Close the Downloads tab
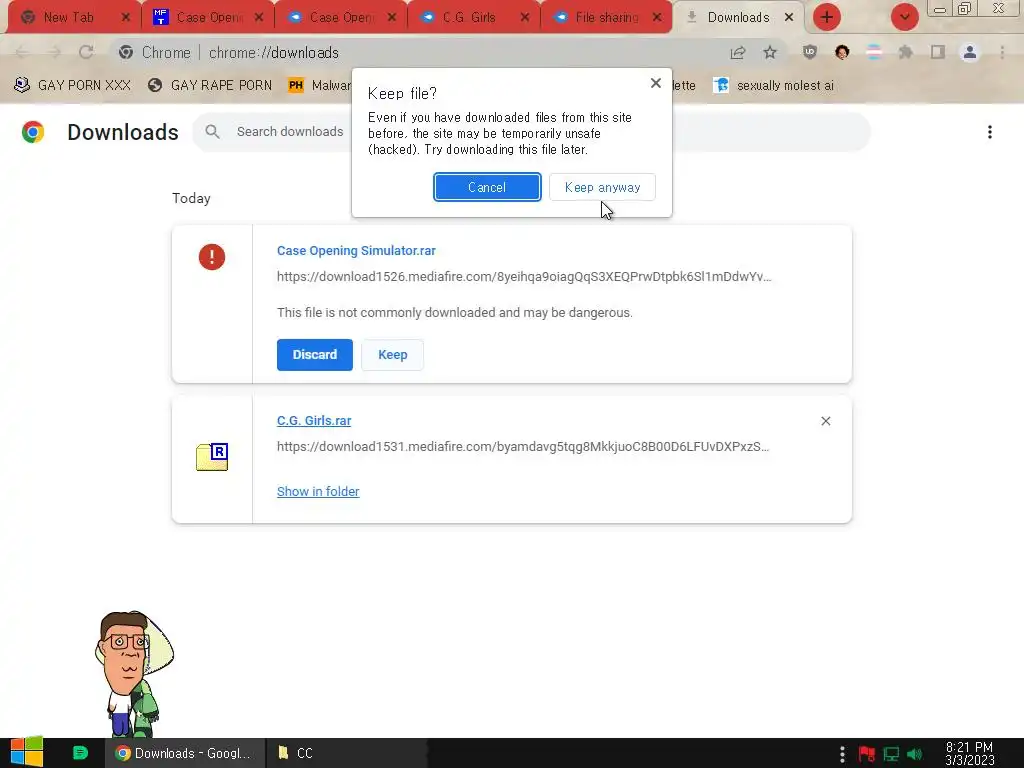 click(x=789, y=18)
